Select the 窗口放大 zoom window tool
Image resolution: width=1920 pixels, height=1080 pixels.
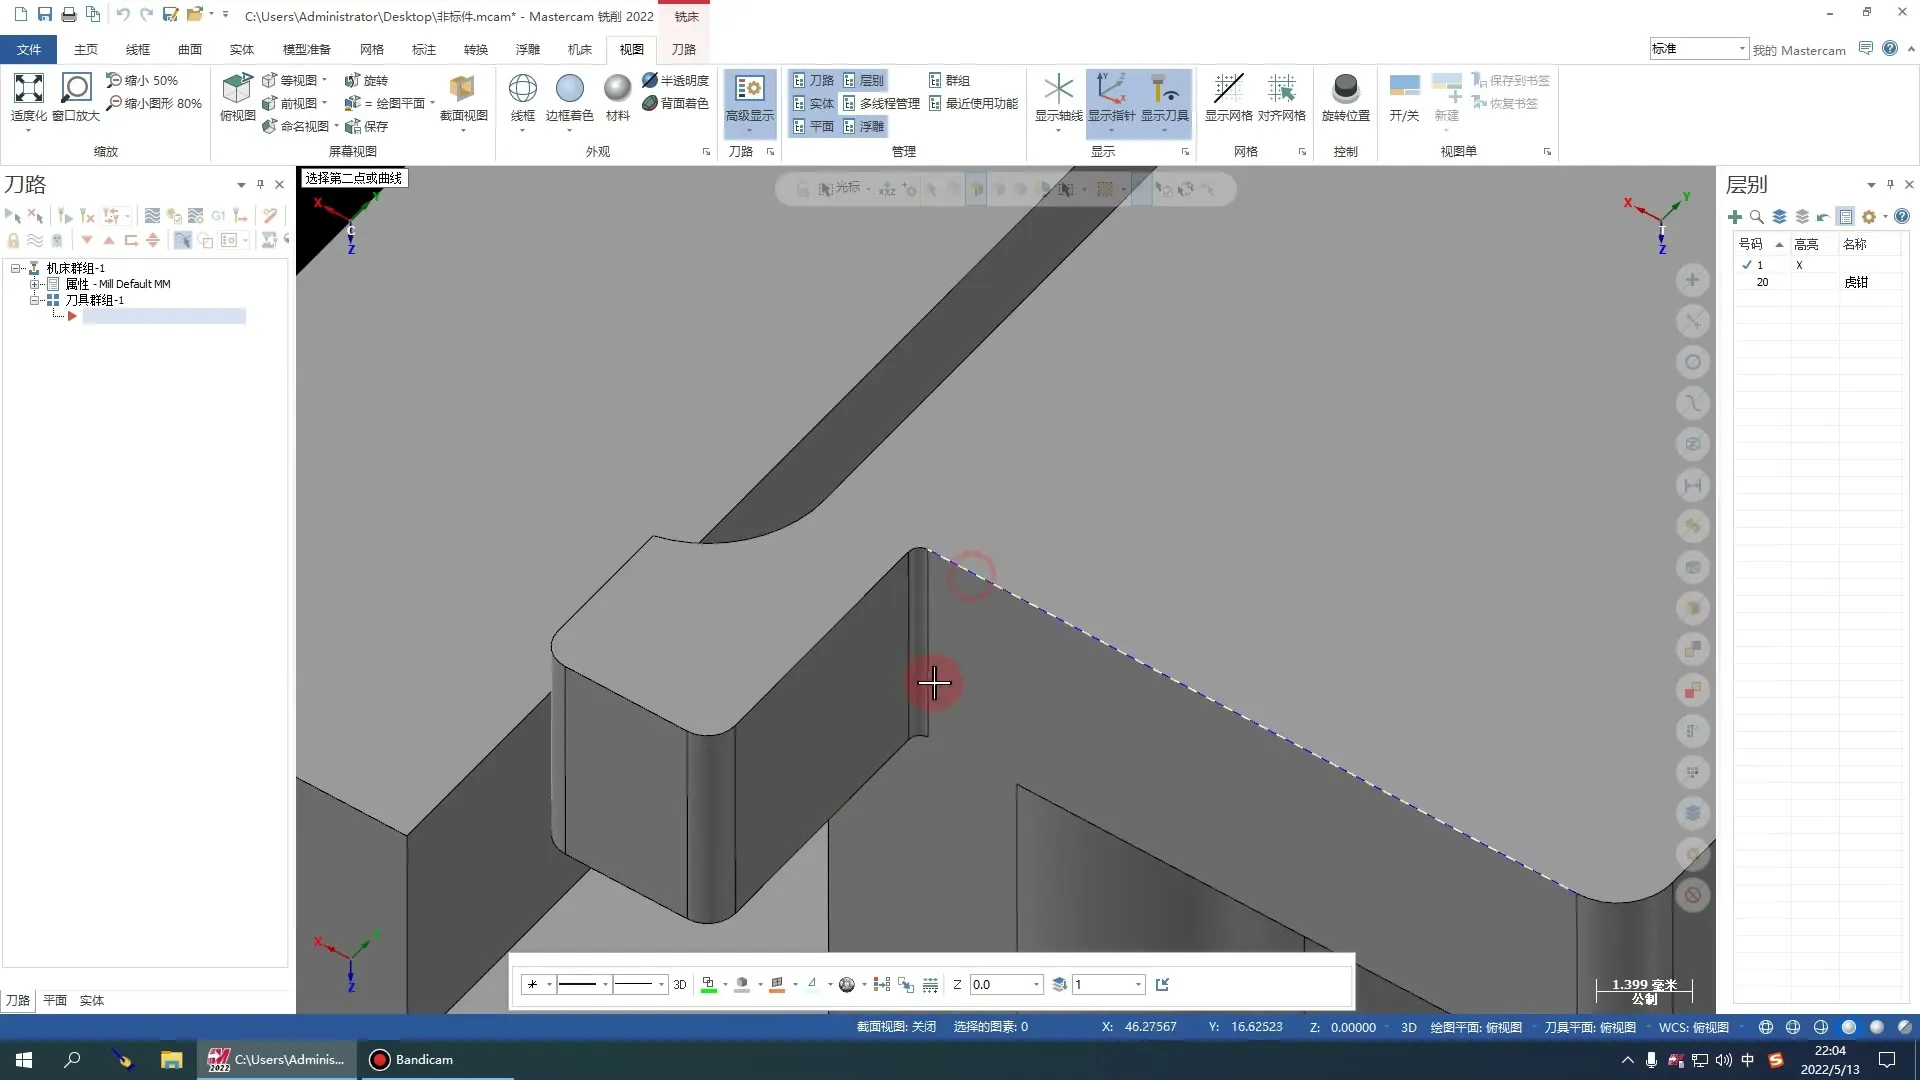pos(76,90)
